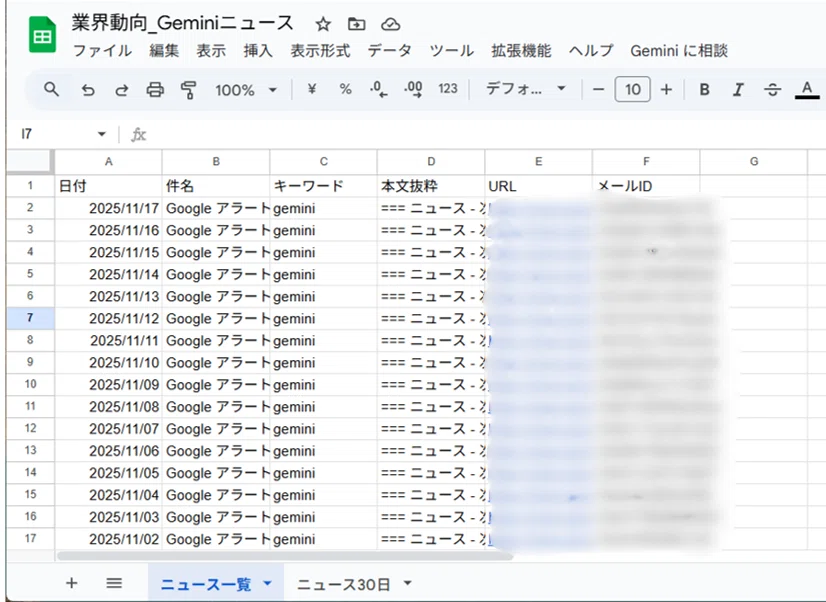This screenshot has height=602, width=826.
Task: Open the 拡張機能 menu
Action: pyautogui.click(x=521, y=51)
